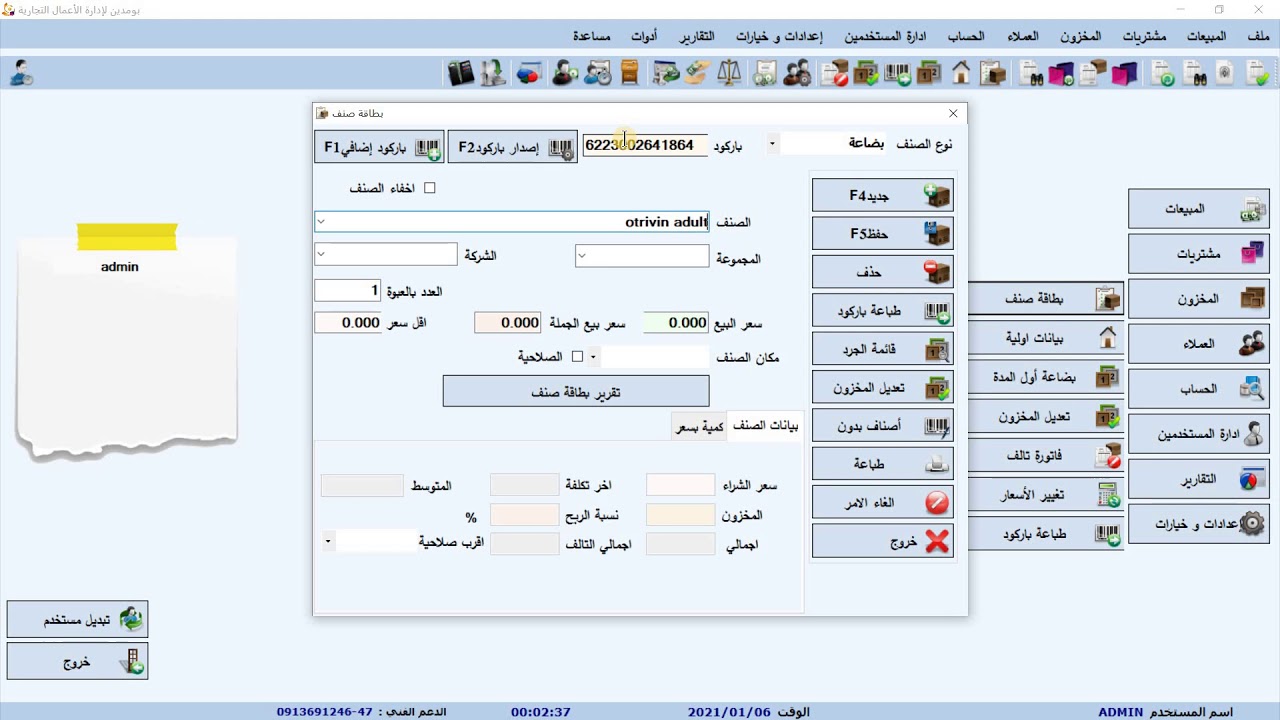Viewport: 1280px width, 720px height.
Task: Open بضاعة أول المدة from stock submenu
Action: point(1046,377)
